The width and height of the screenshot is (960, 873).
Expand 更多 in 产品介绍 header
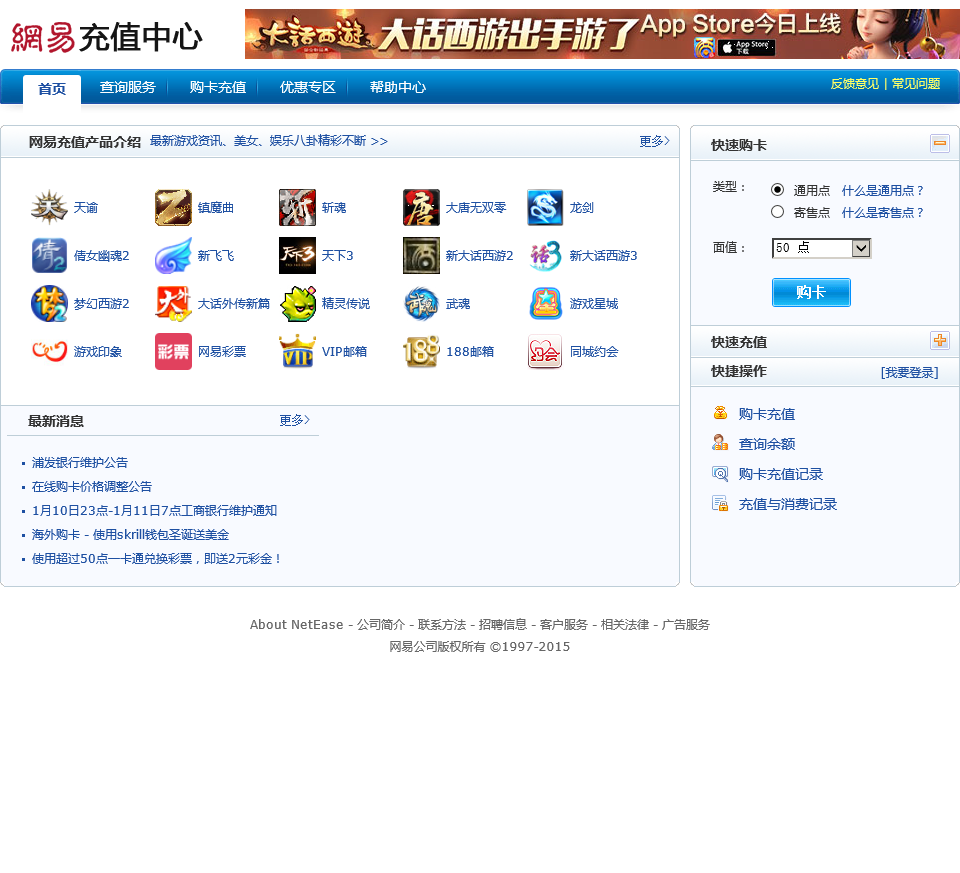tap(654, 141)
